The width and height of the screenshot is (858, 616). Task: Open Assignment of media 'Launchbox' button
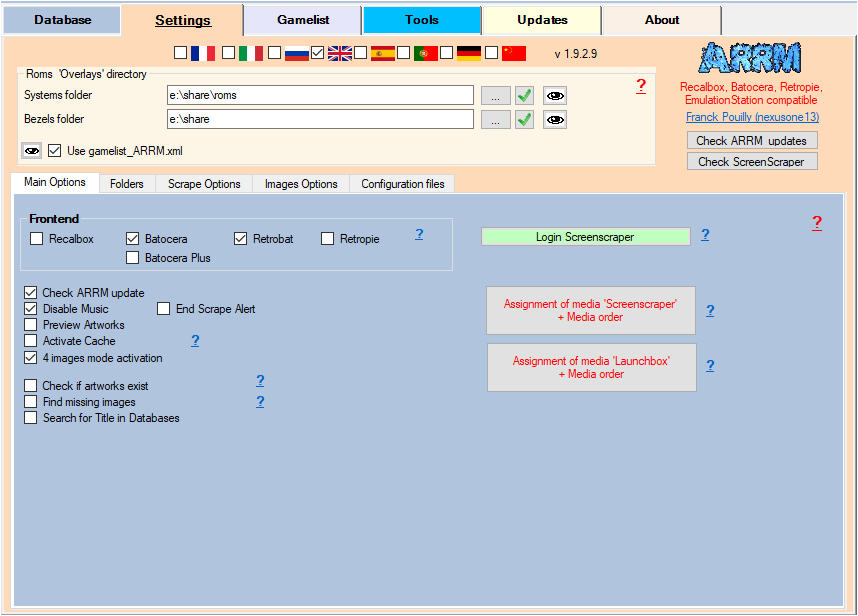pos(590,367)
